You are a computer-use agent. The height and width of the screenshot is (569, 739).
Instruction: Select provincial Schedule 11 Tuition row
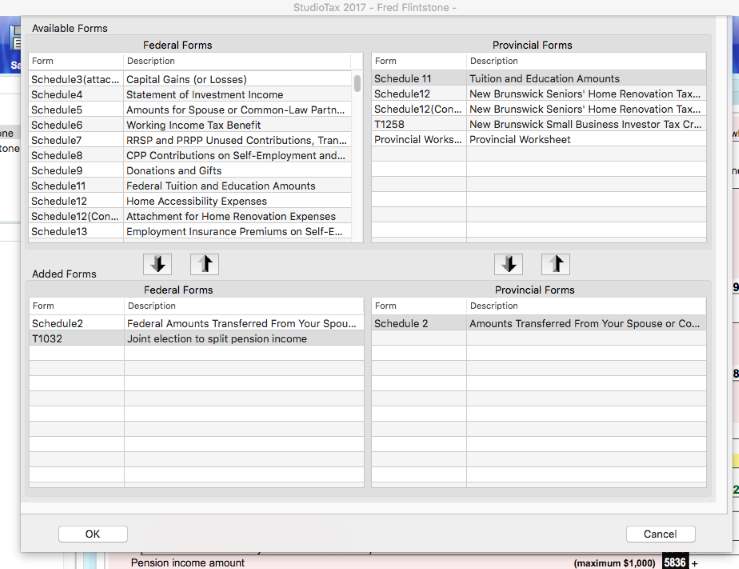(537, 79)
